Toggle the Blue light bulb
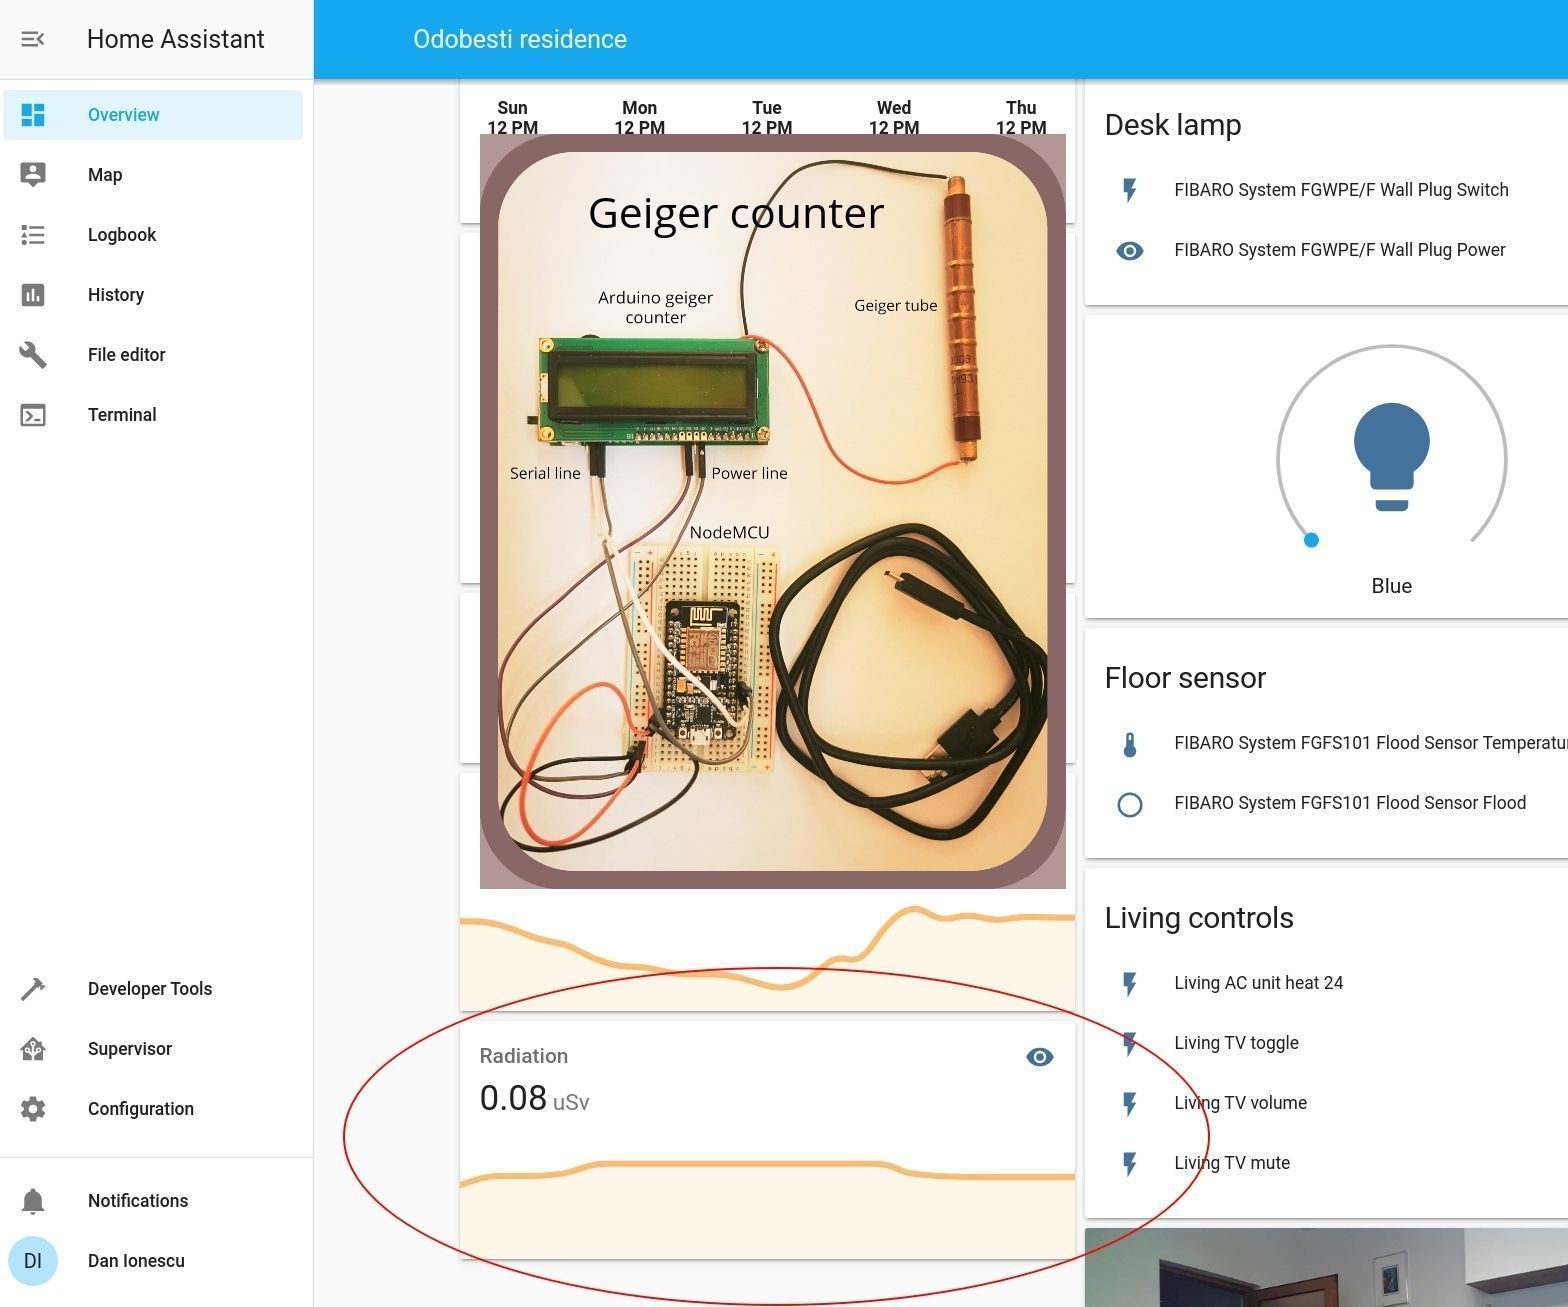 coord(1391,456)
